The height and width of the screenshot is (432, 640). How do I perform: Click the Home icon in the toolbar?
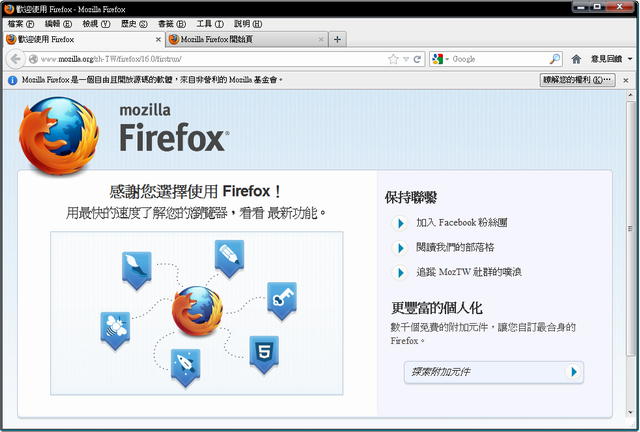pyautogui.click(x=576, y=59)
